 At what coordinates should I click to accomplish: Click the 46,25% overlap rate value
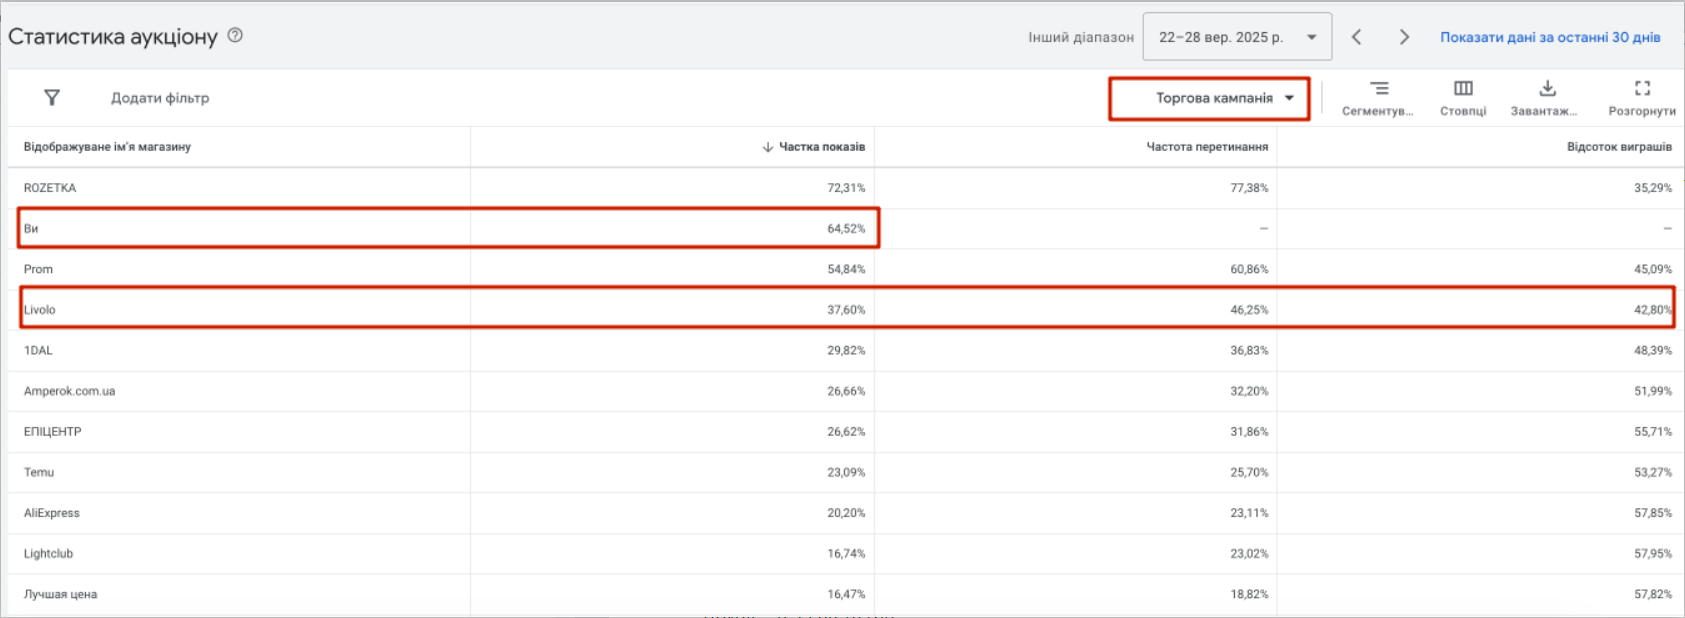[1249, 310]
